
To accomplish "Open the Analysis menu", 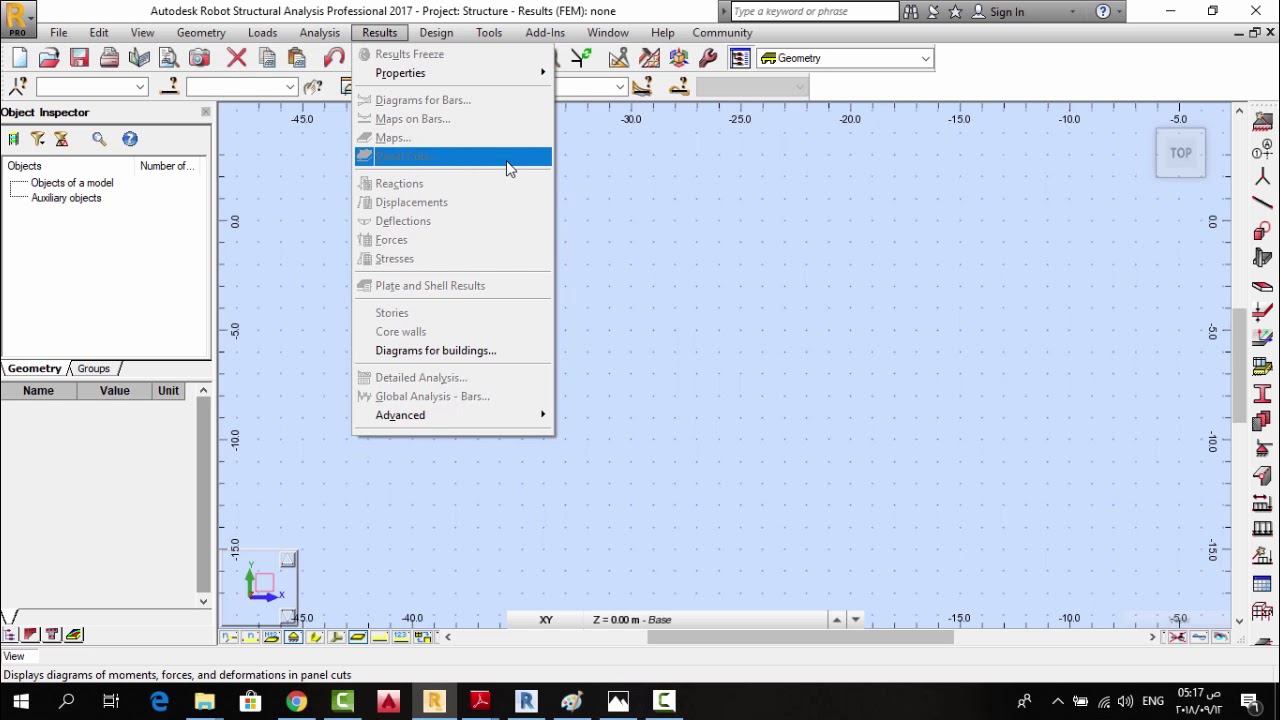I will (320, 33).
